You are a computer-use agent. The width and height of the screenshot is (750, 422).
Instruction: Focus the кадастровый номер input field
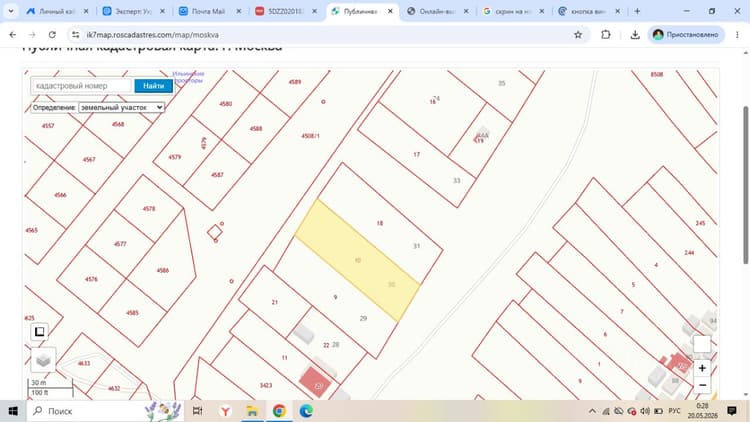(81, 86)
